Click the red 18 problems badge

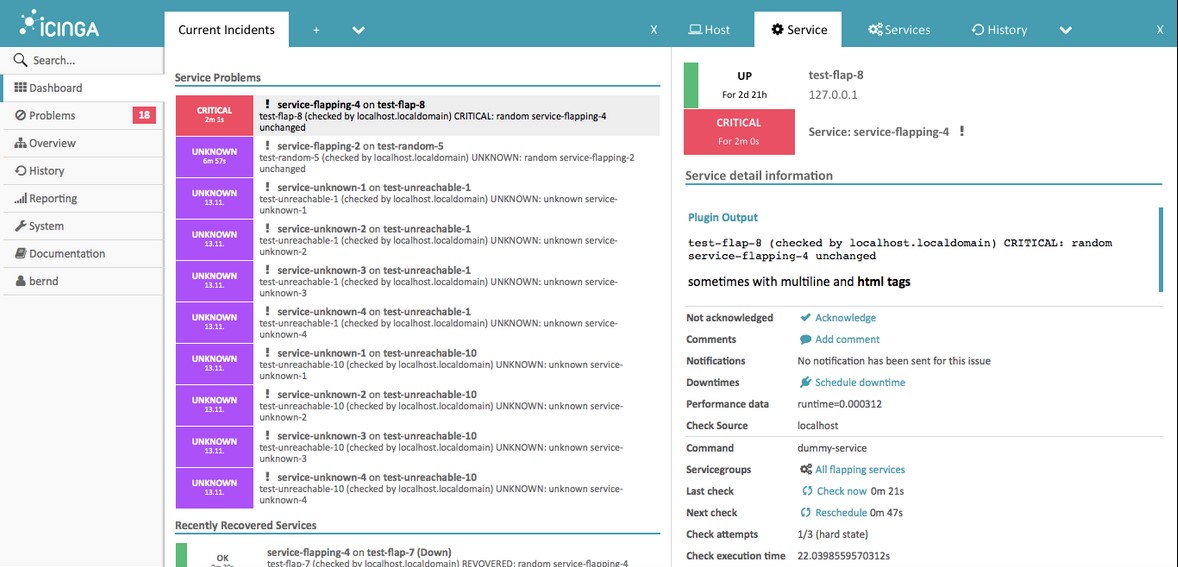[x=144, y=115]
